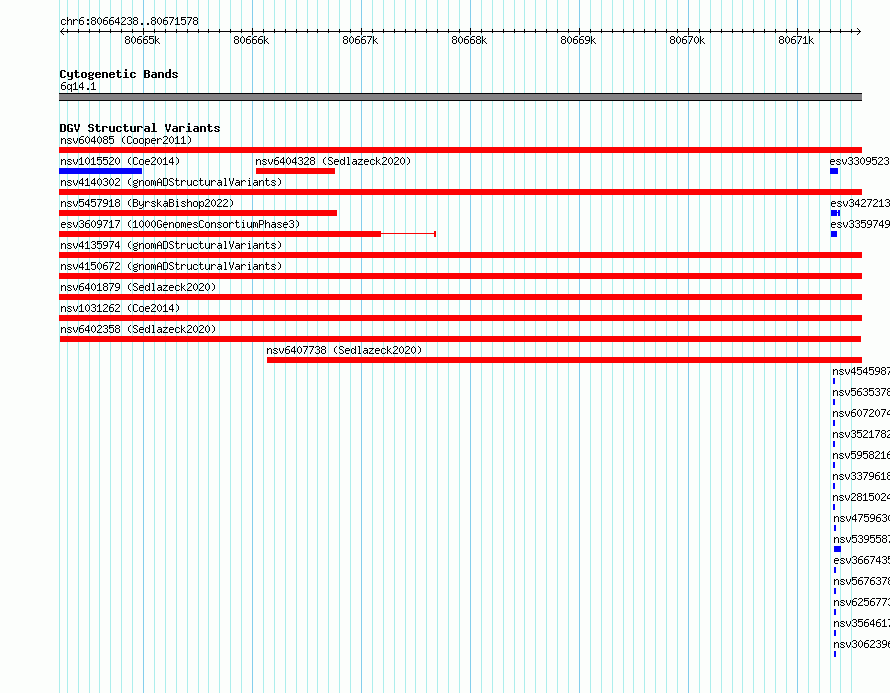Select the esv3609717 1000Genomes label
Screen dimensions: 890x693
pos(180,224)
